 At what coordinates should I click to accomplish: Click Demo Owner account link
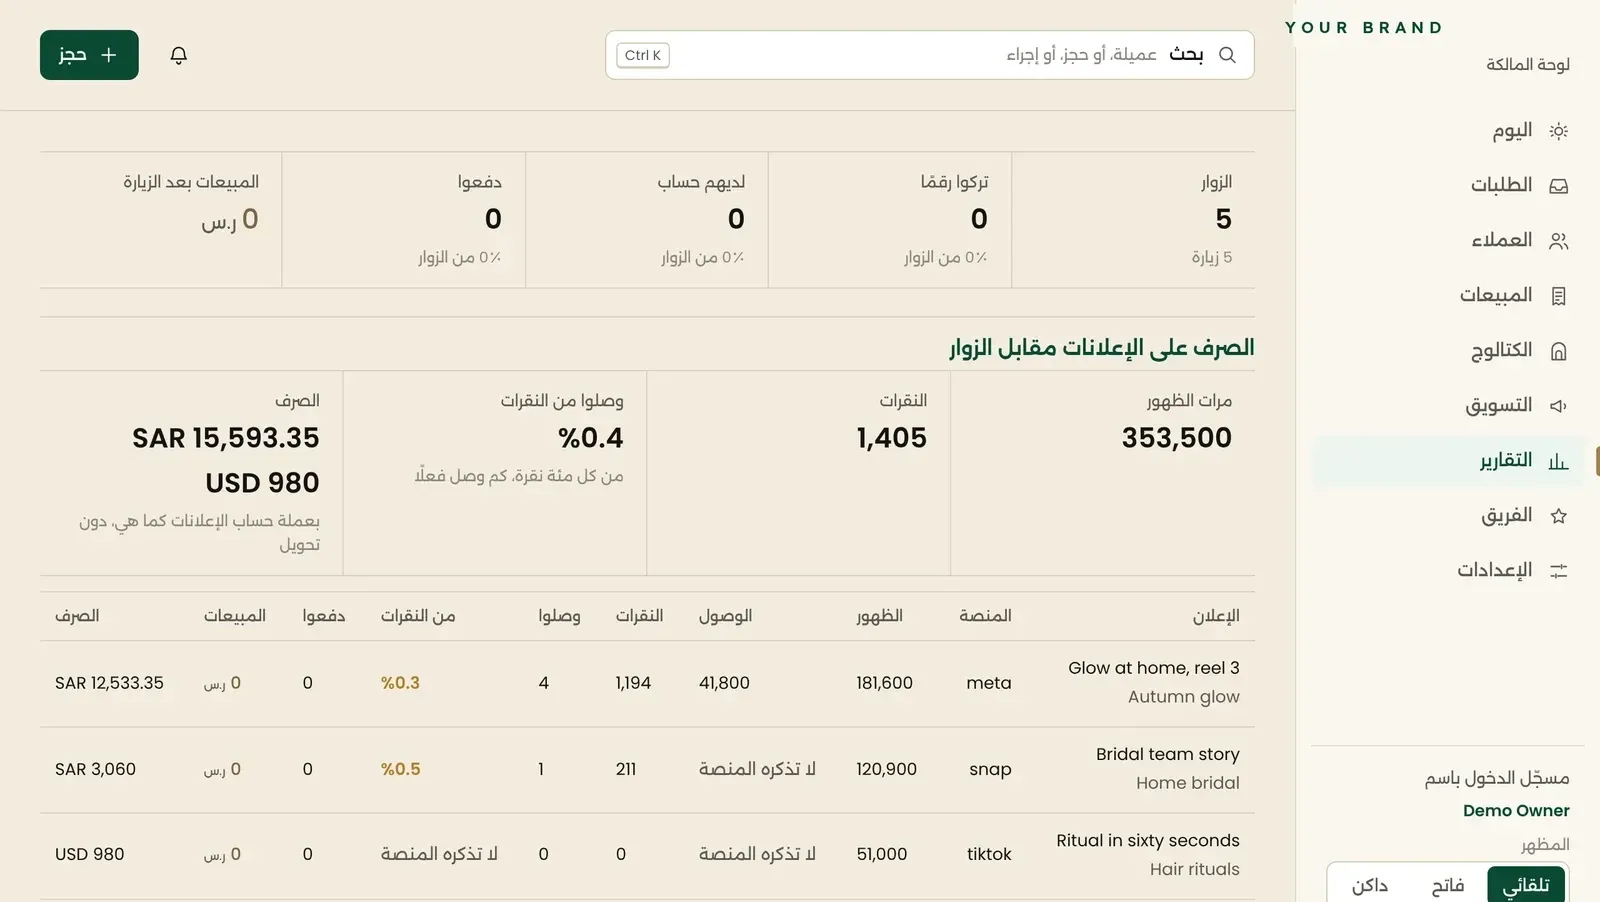pos(1516,810)
